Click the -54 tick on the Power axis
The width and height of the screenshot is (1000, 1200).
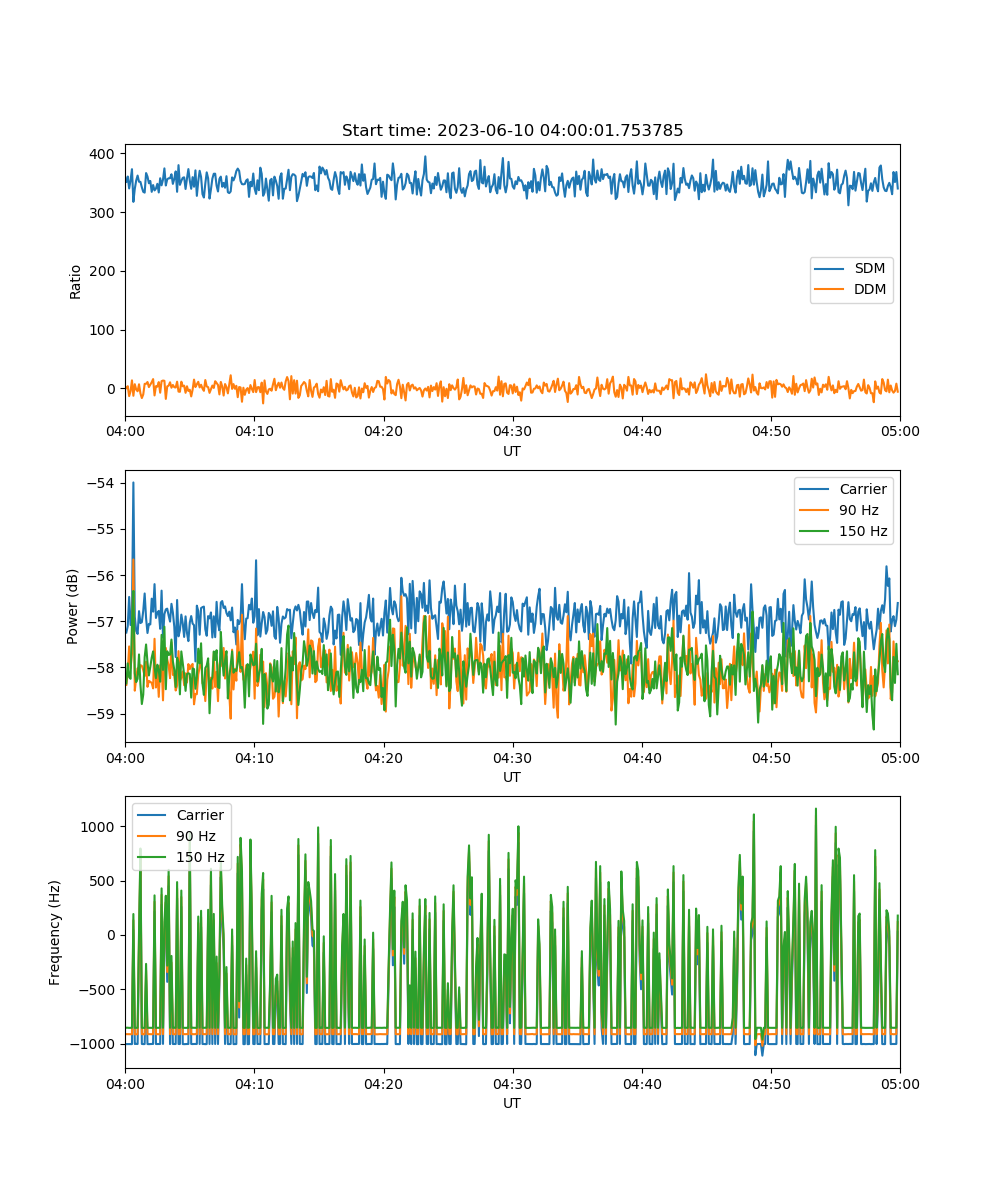[101, 484]
